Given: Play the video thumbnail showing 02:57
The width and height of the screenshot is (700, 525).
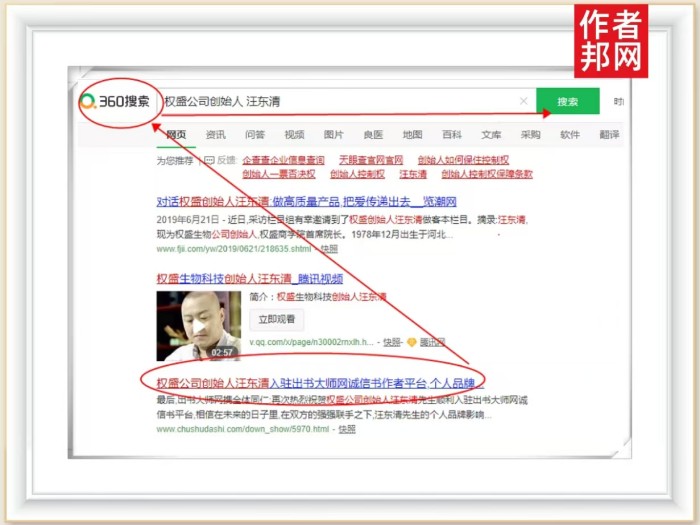Looking at the screenshot, I should [198, 326].
